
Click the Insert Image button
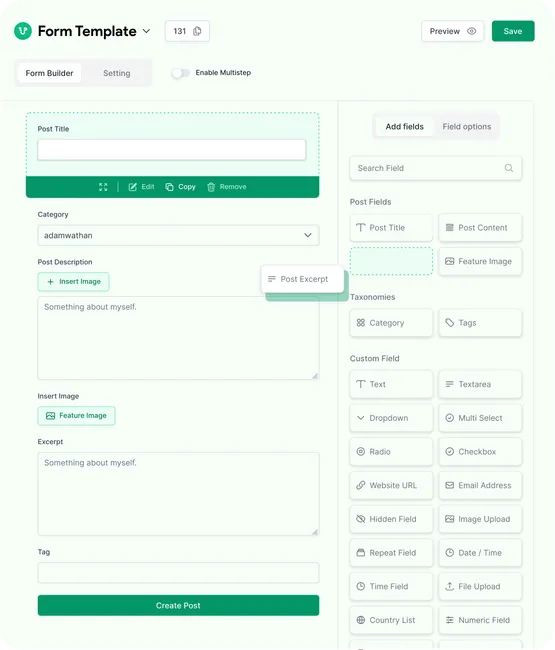point(73,281)
